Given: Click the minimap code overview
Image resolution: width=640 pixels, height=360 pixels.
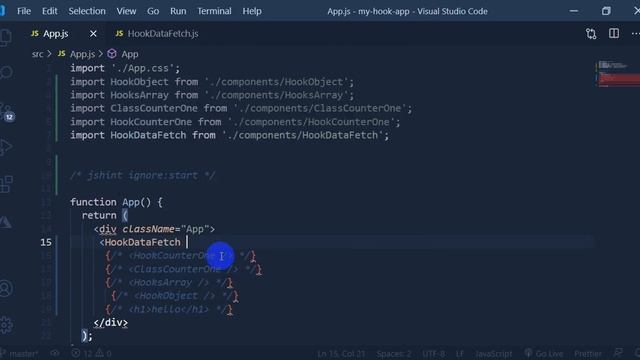Looking at the screenshot, I should [618, 73].
